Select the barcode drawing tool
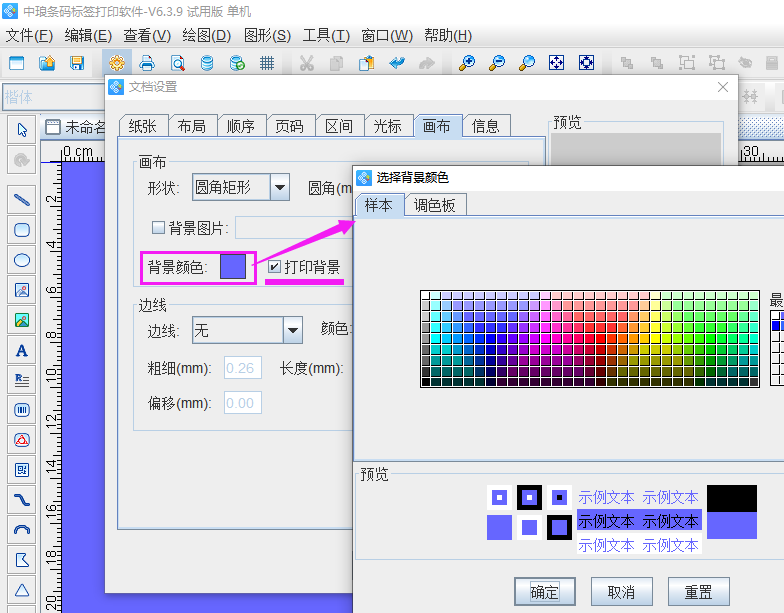The width and height of the screenshot is (784, 613). tap(22, 410)
